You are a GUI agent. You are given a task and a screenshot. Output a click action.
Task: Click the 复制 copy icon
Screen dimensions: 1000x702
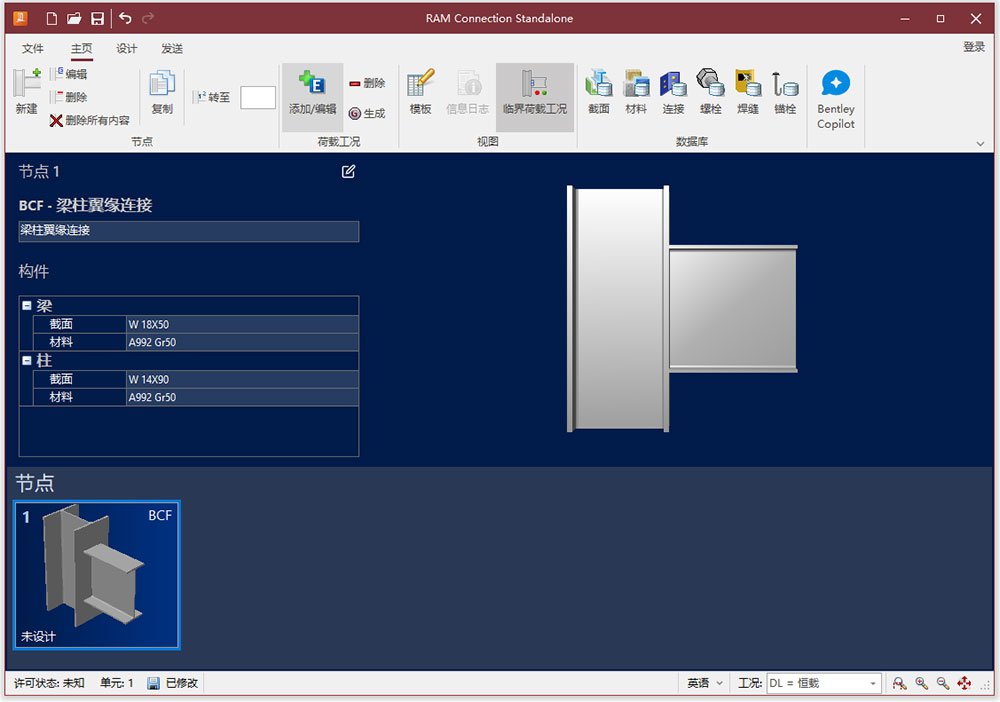(x=162, y=92)
